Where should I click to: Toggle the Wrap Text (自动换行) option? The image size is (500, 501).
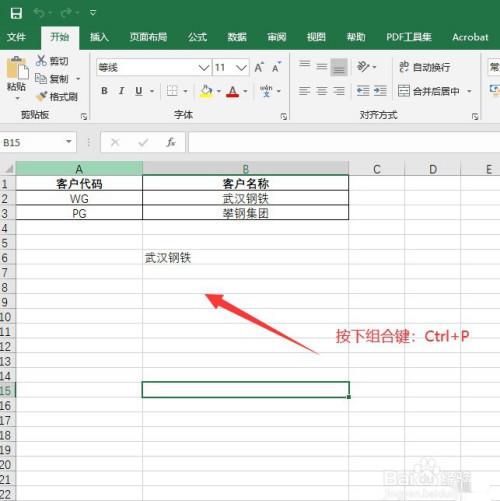coord(425,67)
